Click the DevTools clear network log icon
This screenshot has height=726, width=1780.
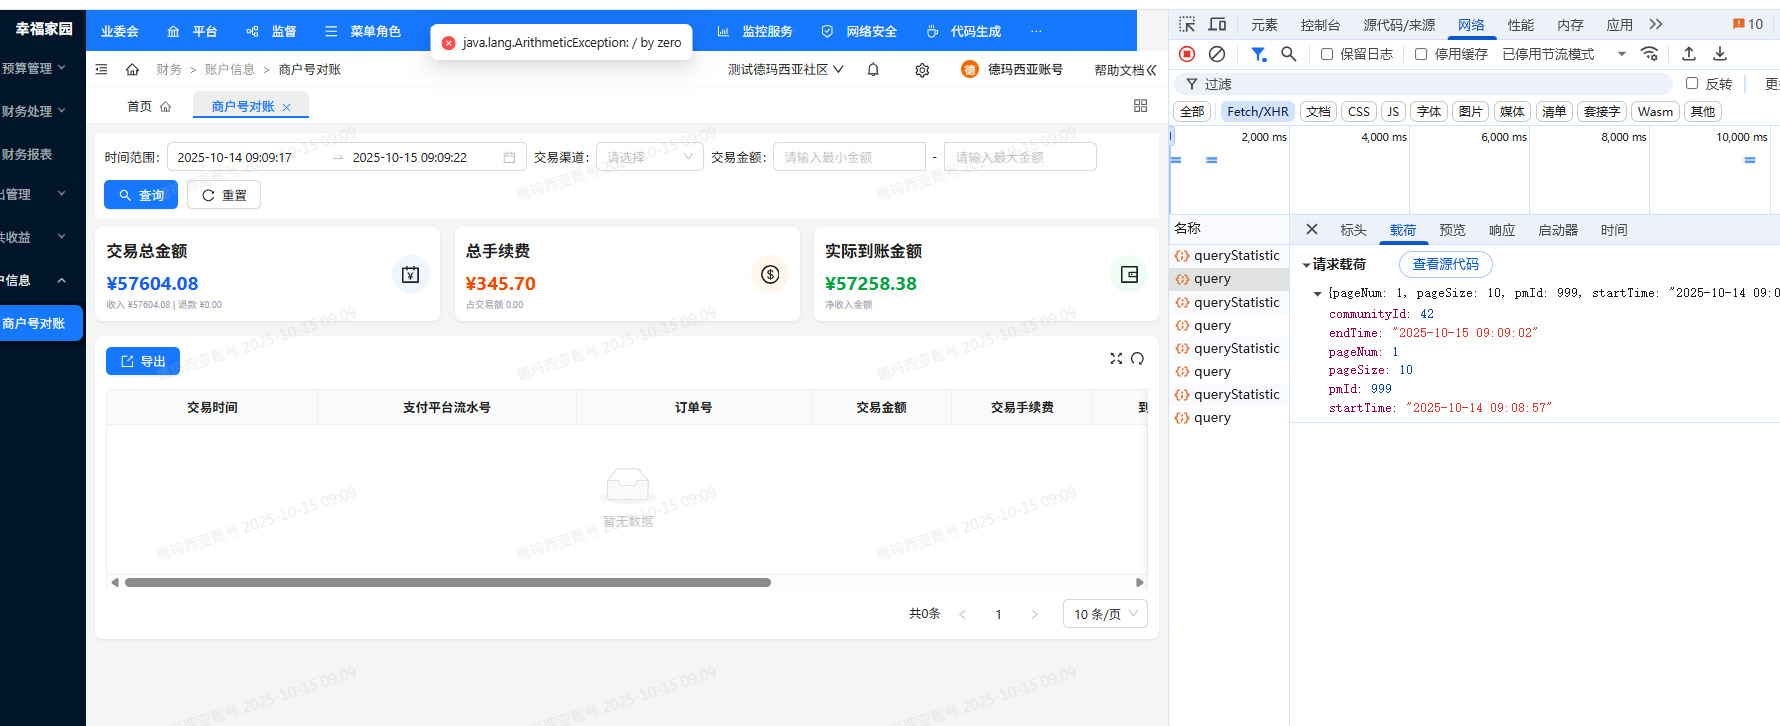[x=1217, y=54]
